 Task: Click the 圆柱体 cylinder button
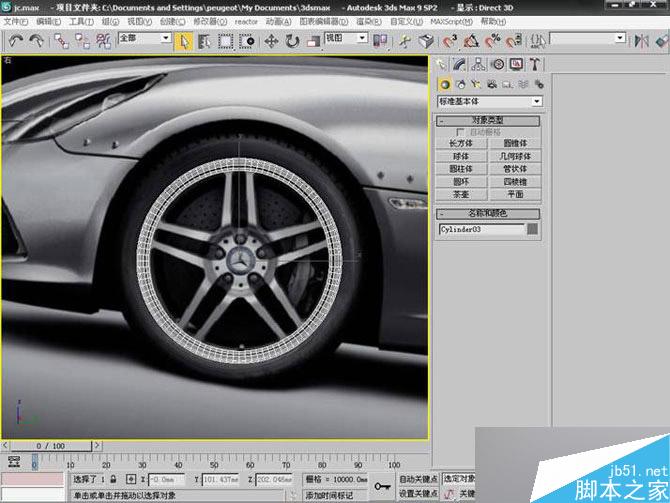[461, 169]
